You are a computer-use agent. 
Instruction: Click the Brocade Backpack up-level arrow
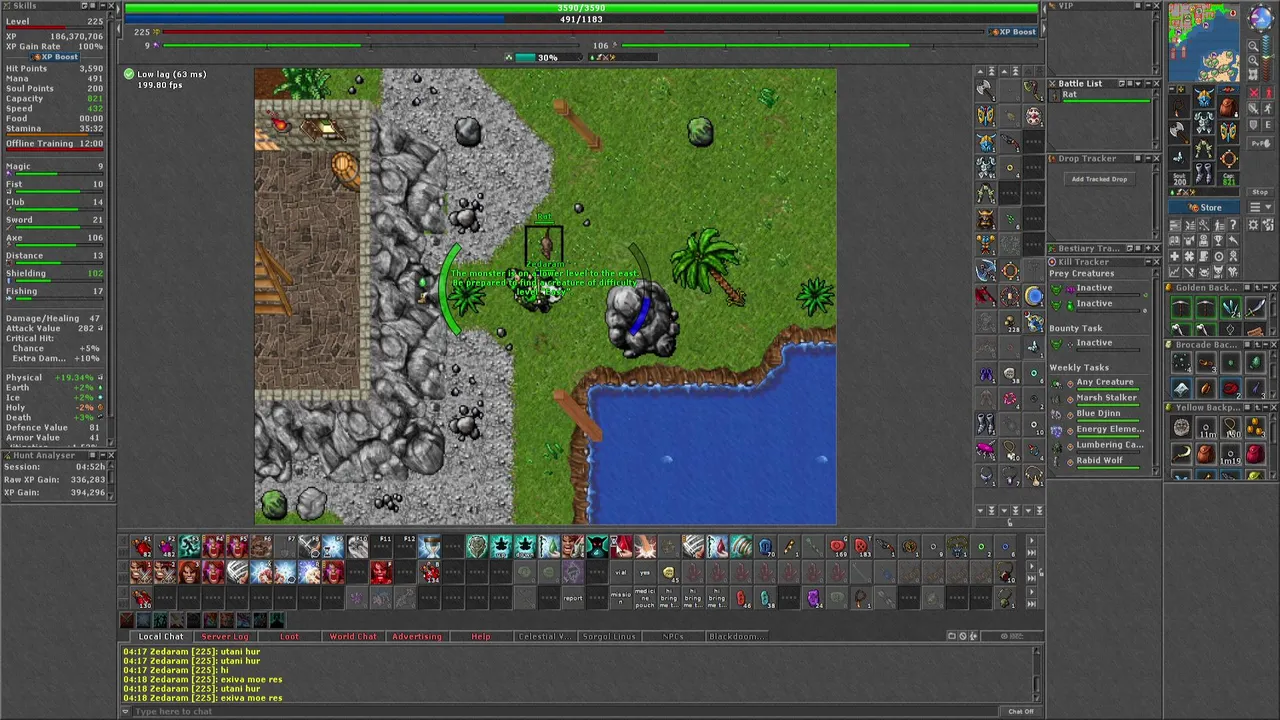[1257, 345]
